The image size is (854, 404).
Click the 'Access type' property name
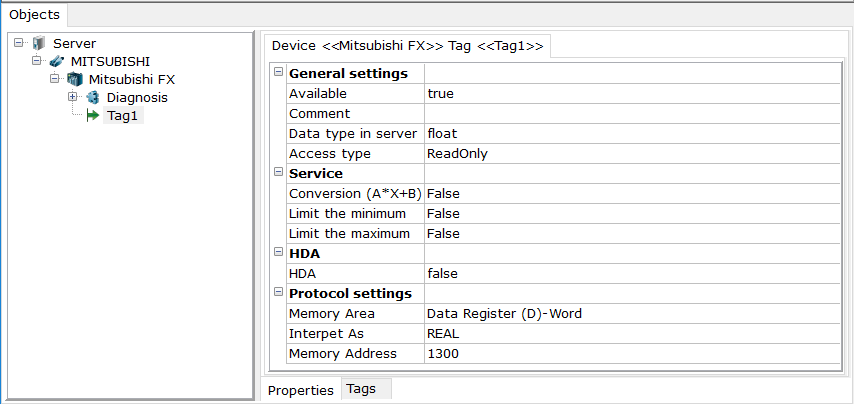[330, 154]
